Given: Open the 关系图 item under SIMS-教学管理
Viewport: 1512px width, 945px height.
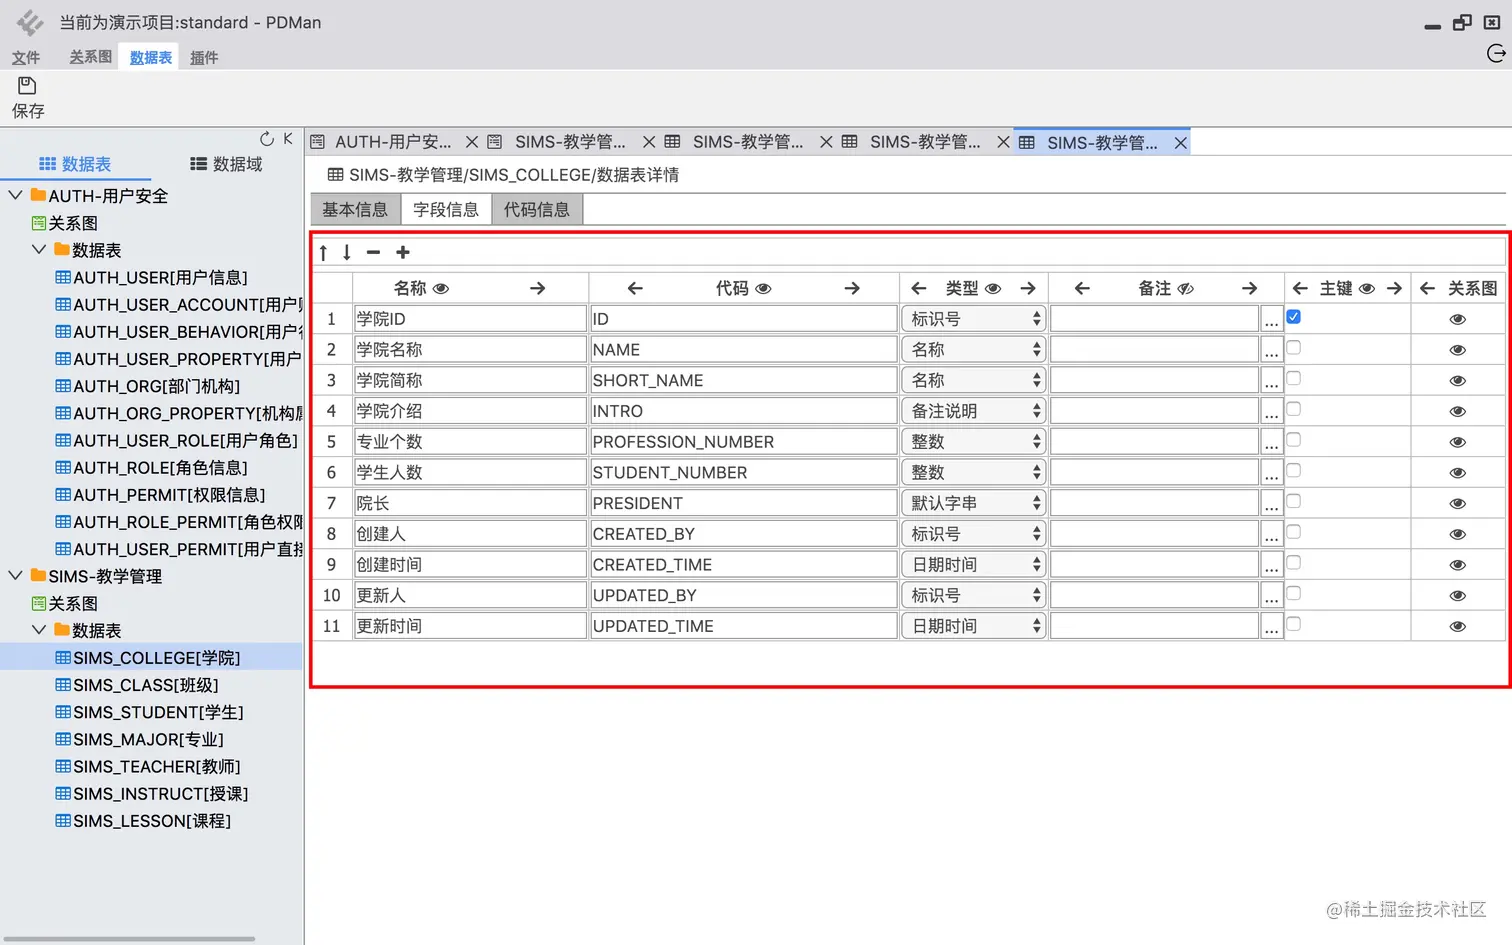Looking at the screenshot, I should point(65,604).
